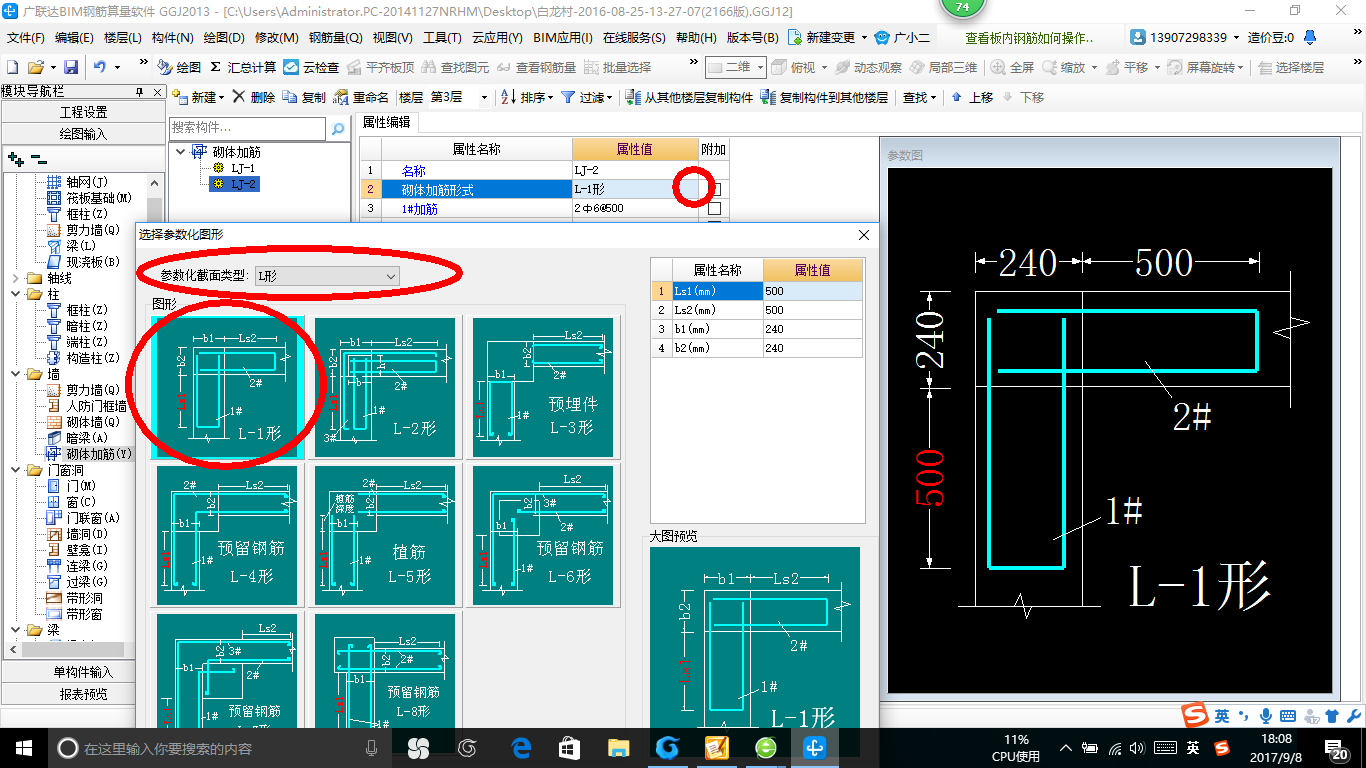1366x768 pixels.
Task: Click the undo arrow icon
Action: pos(100,67)
